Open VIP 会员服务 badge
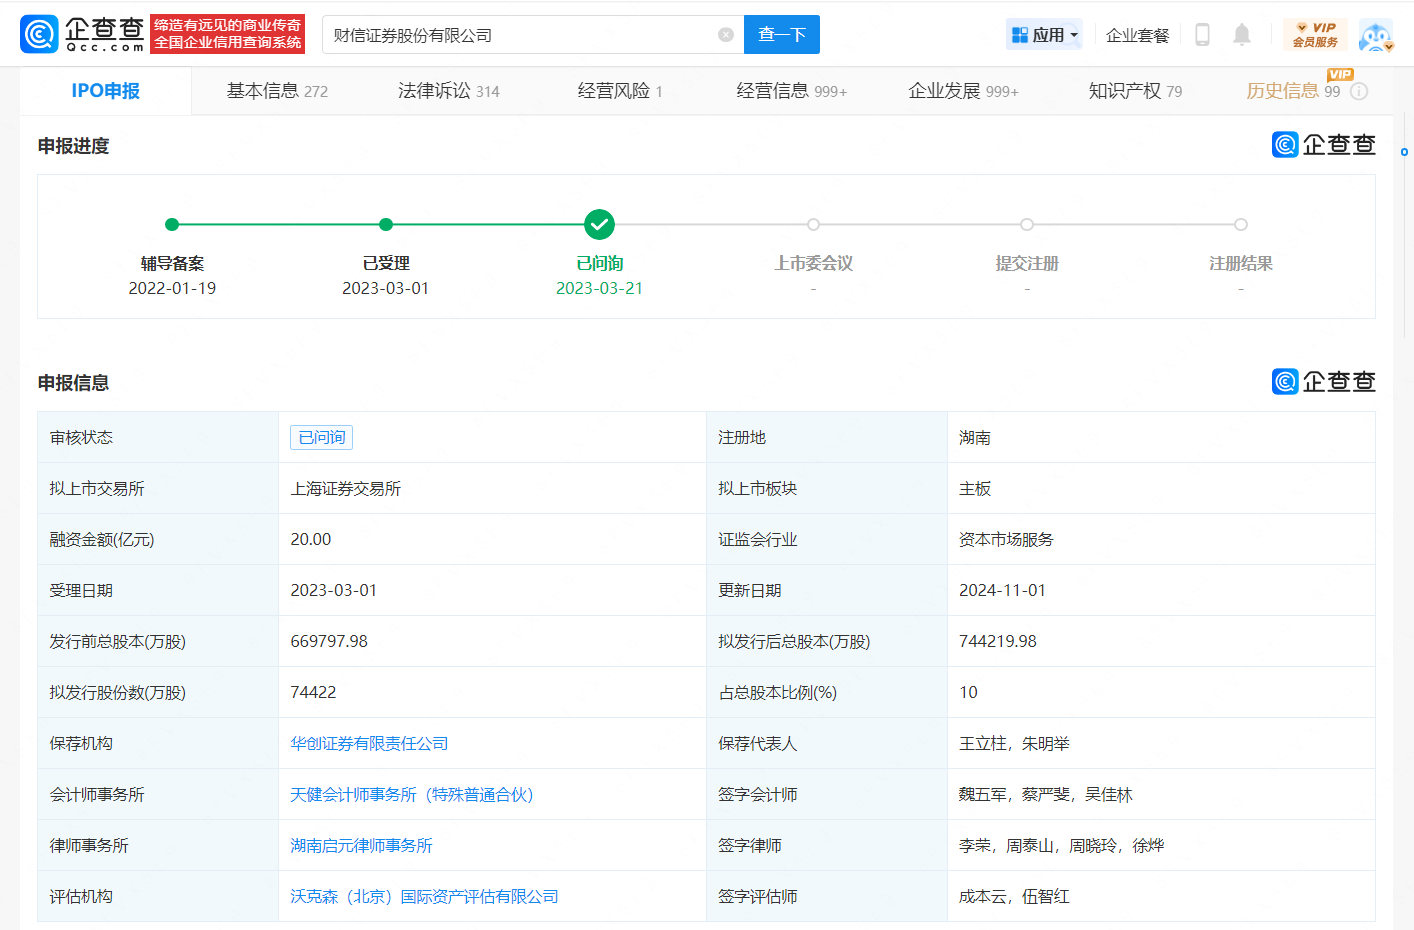 pyautogui.click(x=1315, y=35)
